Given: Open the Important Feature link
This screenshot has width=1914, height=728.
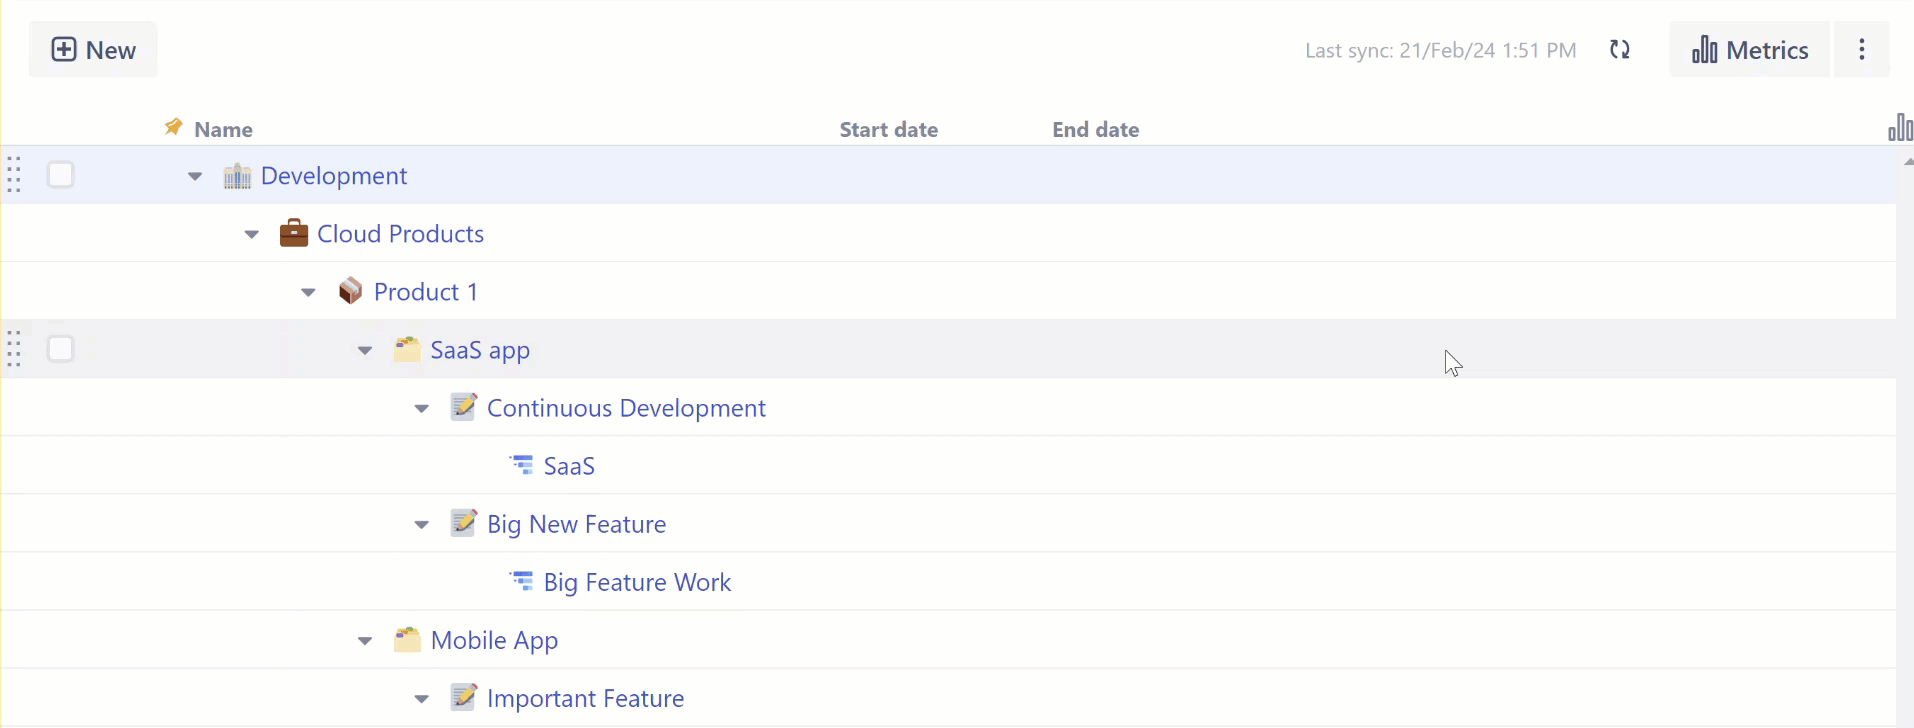Looking at the screenshot, I should pyautogui.click(x=585, y=698).
